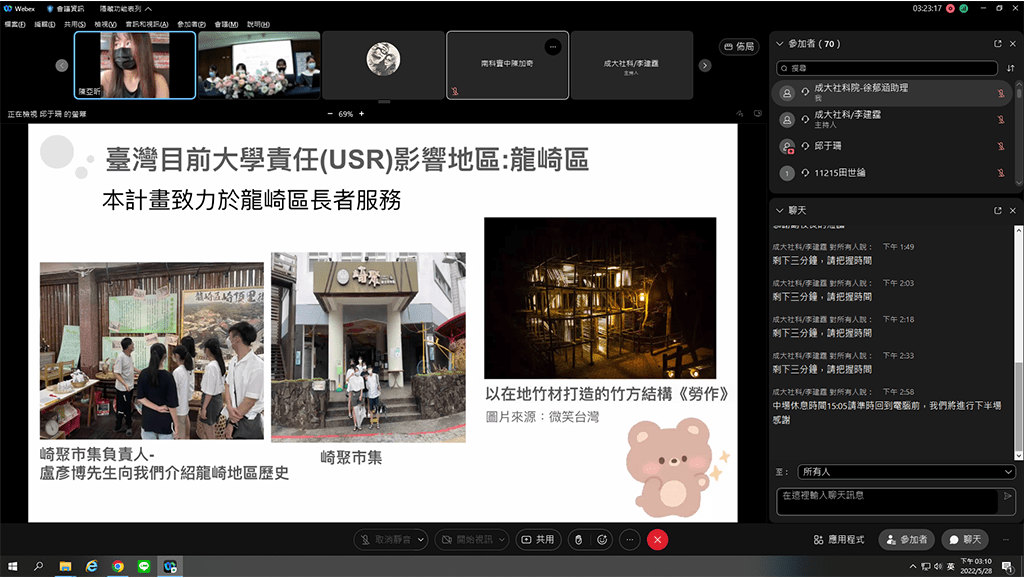Viewport: 1024px width, 578px height.
Task: Click the more options ellipsis in bottom toolbar
Action: [629, 539]
